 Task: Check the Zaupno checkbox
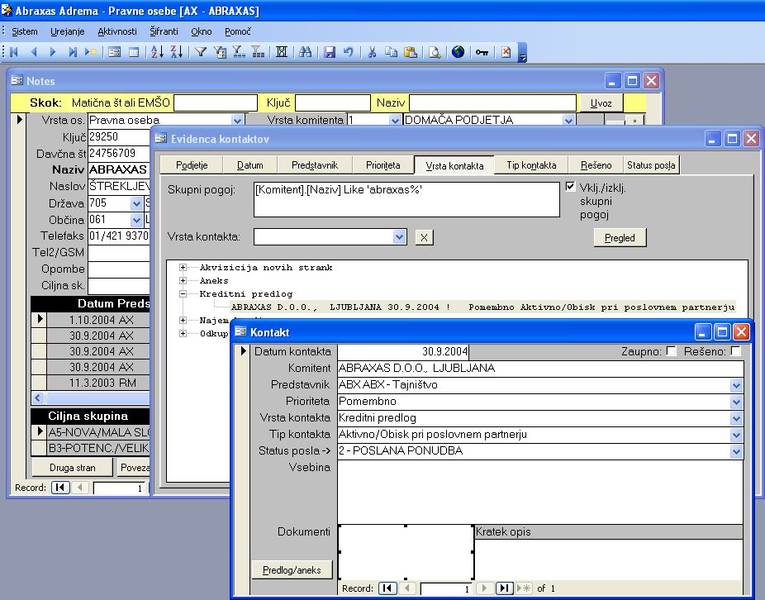(671, 351)
